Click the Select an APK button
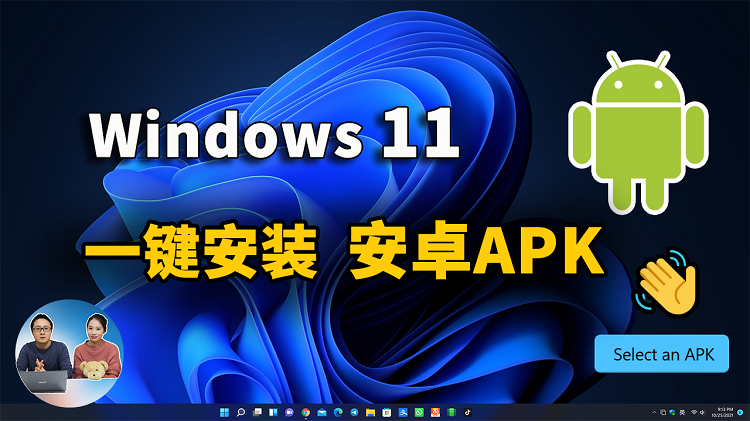This screenshot has height=421, width=750. (662, 354)
